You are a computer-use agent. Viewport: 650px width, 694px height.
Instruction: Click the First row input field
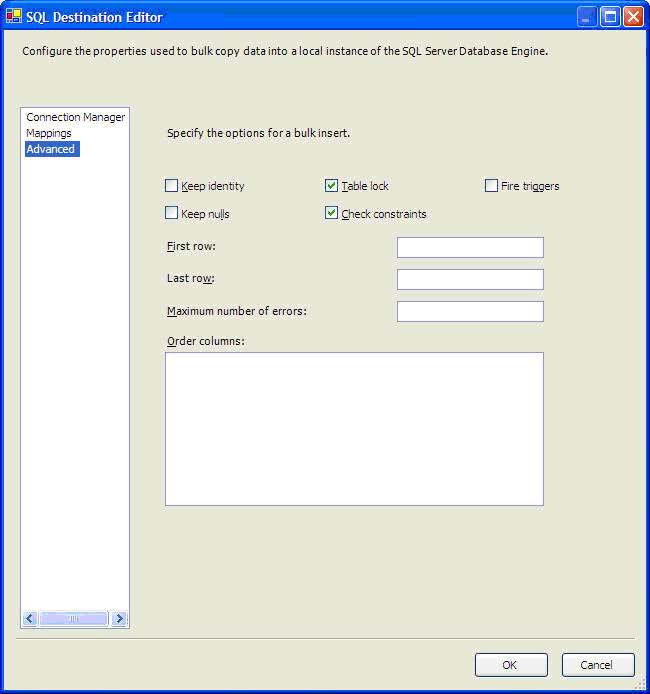(x=470, y=248)
